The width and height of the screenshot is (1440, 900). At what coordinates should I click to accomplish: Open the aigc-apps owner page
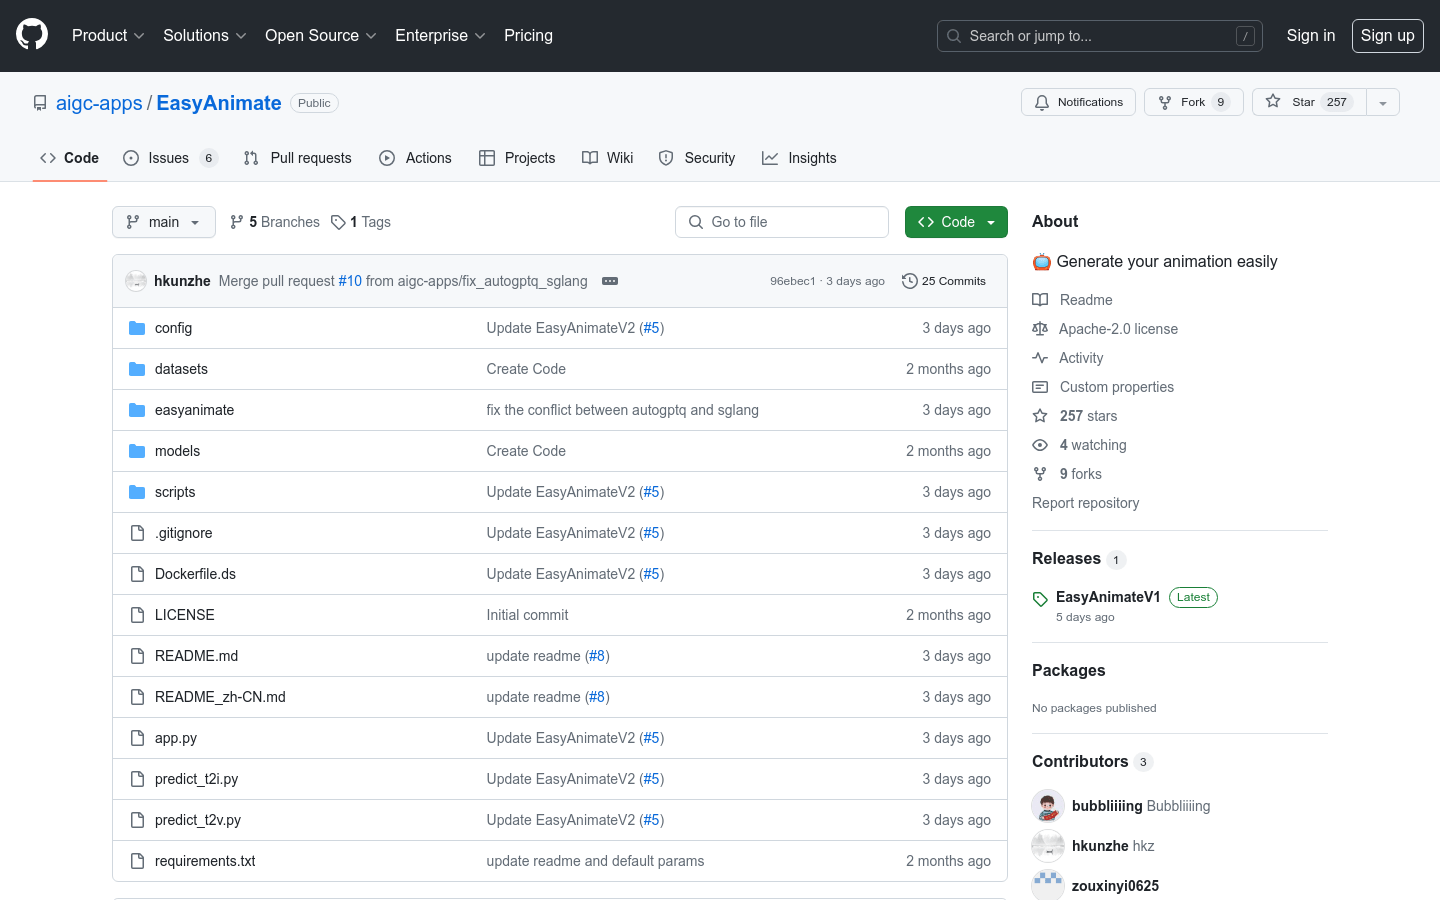click(99, 103)
